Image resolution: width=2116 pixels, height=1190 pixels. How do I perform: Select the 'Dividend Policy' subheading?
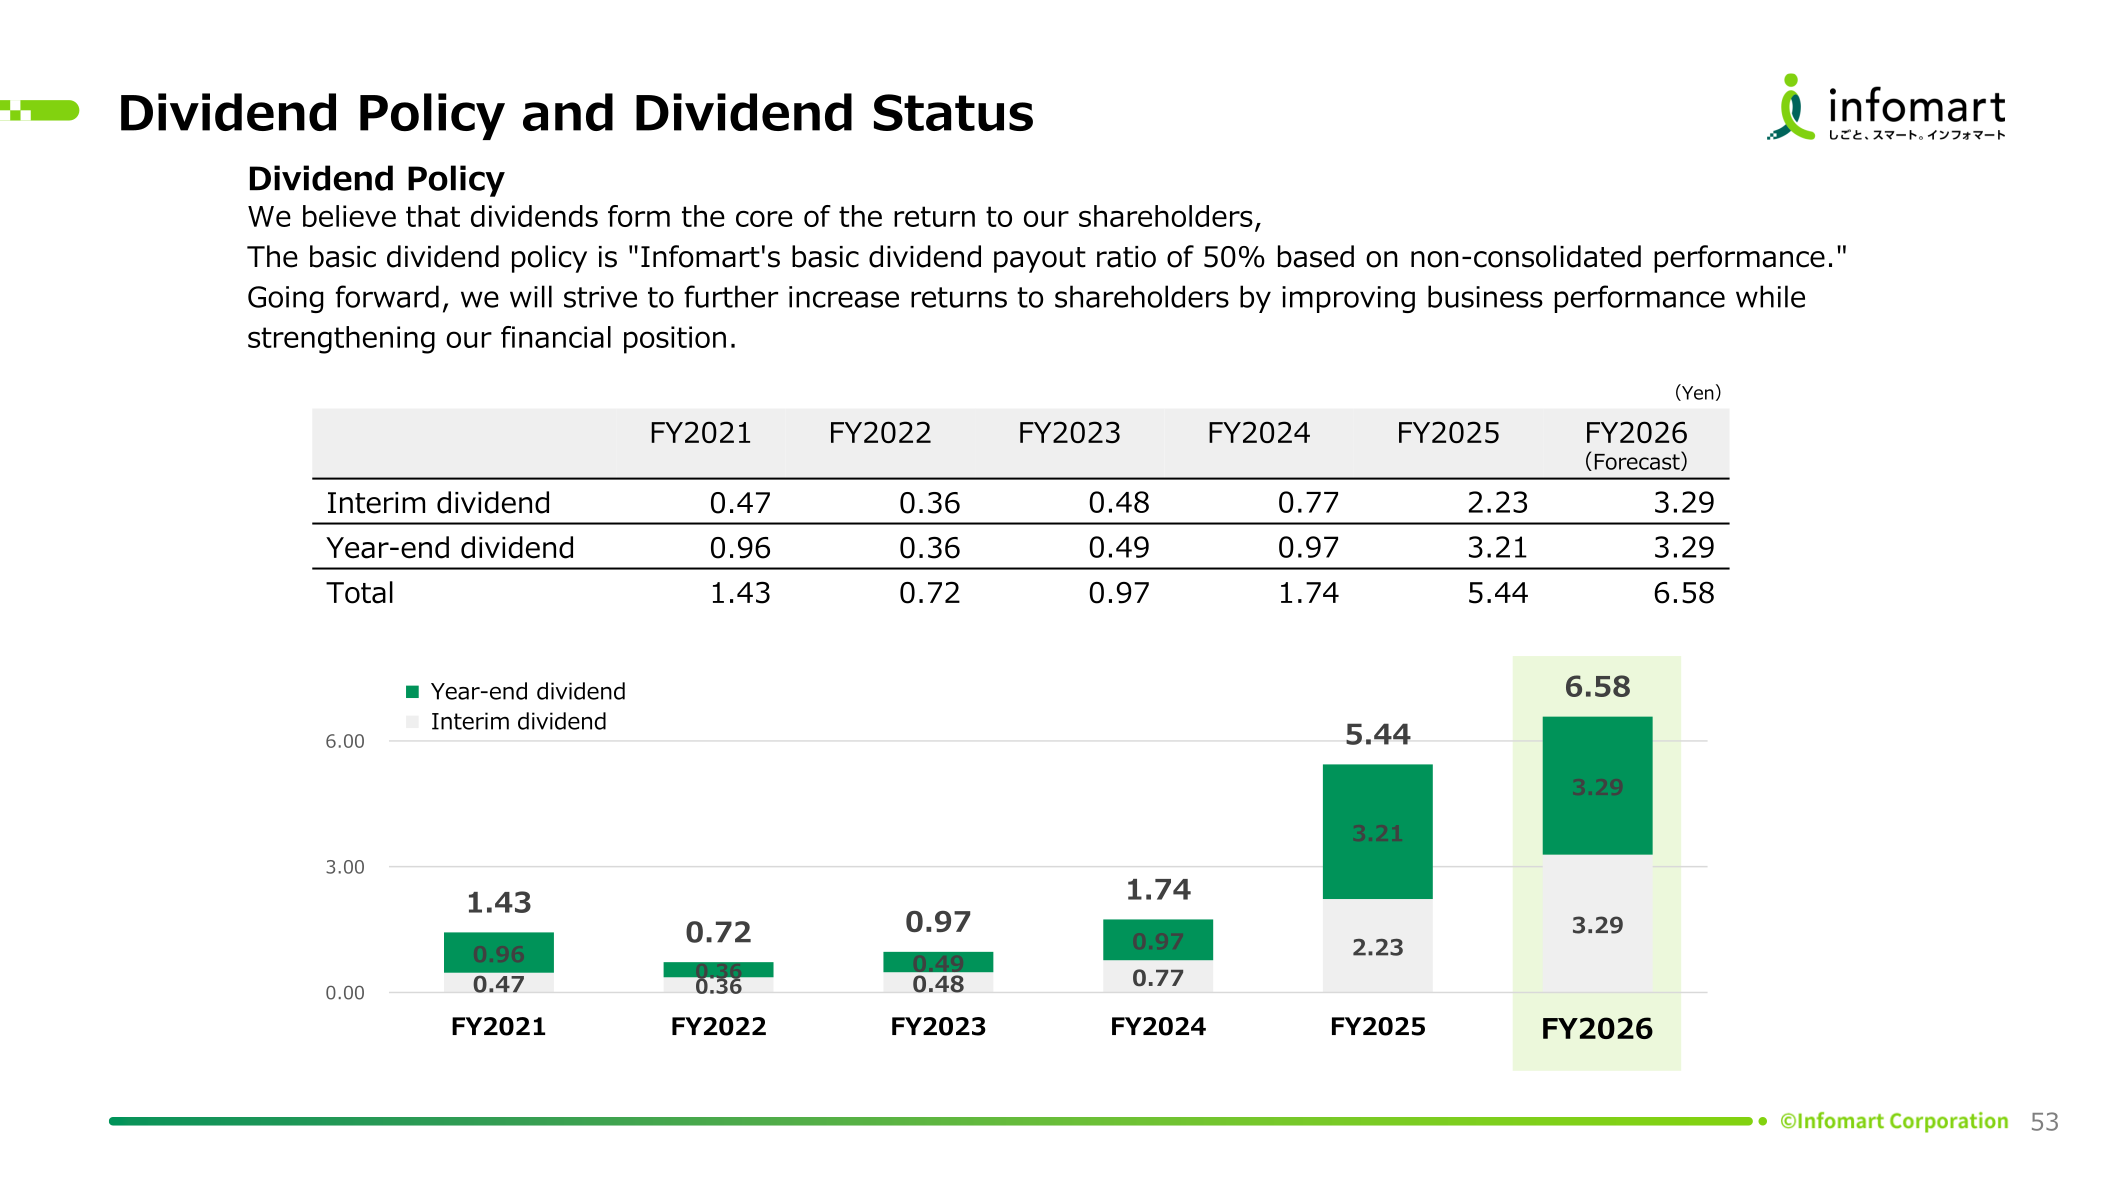376,179
